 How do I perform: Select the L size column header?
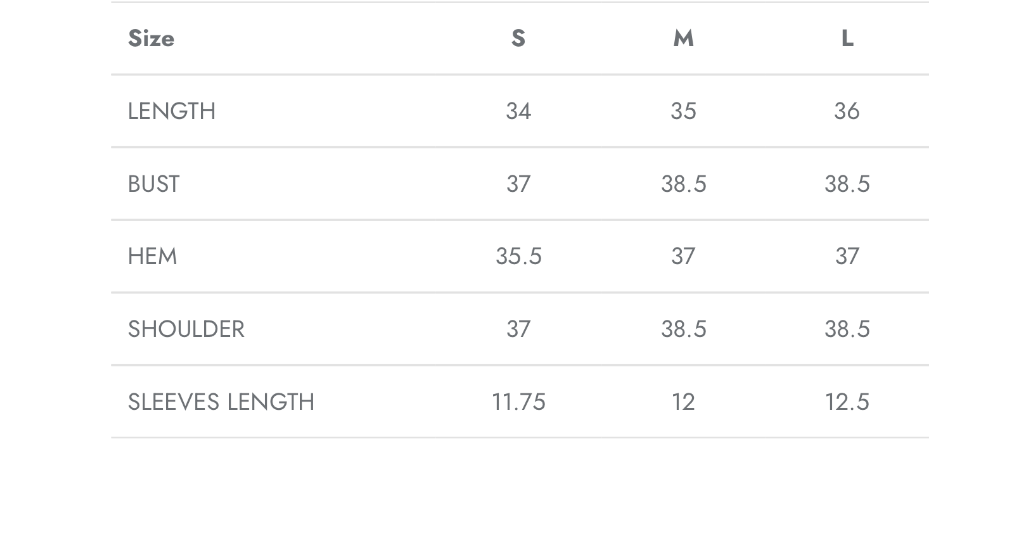[847, 38]
